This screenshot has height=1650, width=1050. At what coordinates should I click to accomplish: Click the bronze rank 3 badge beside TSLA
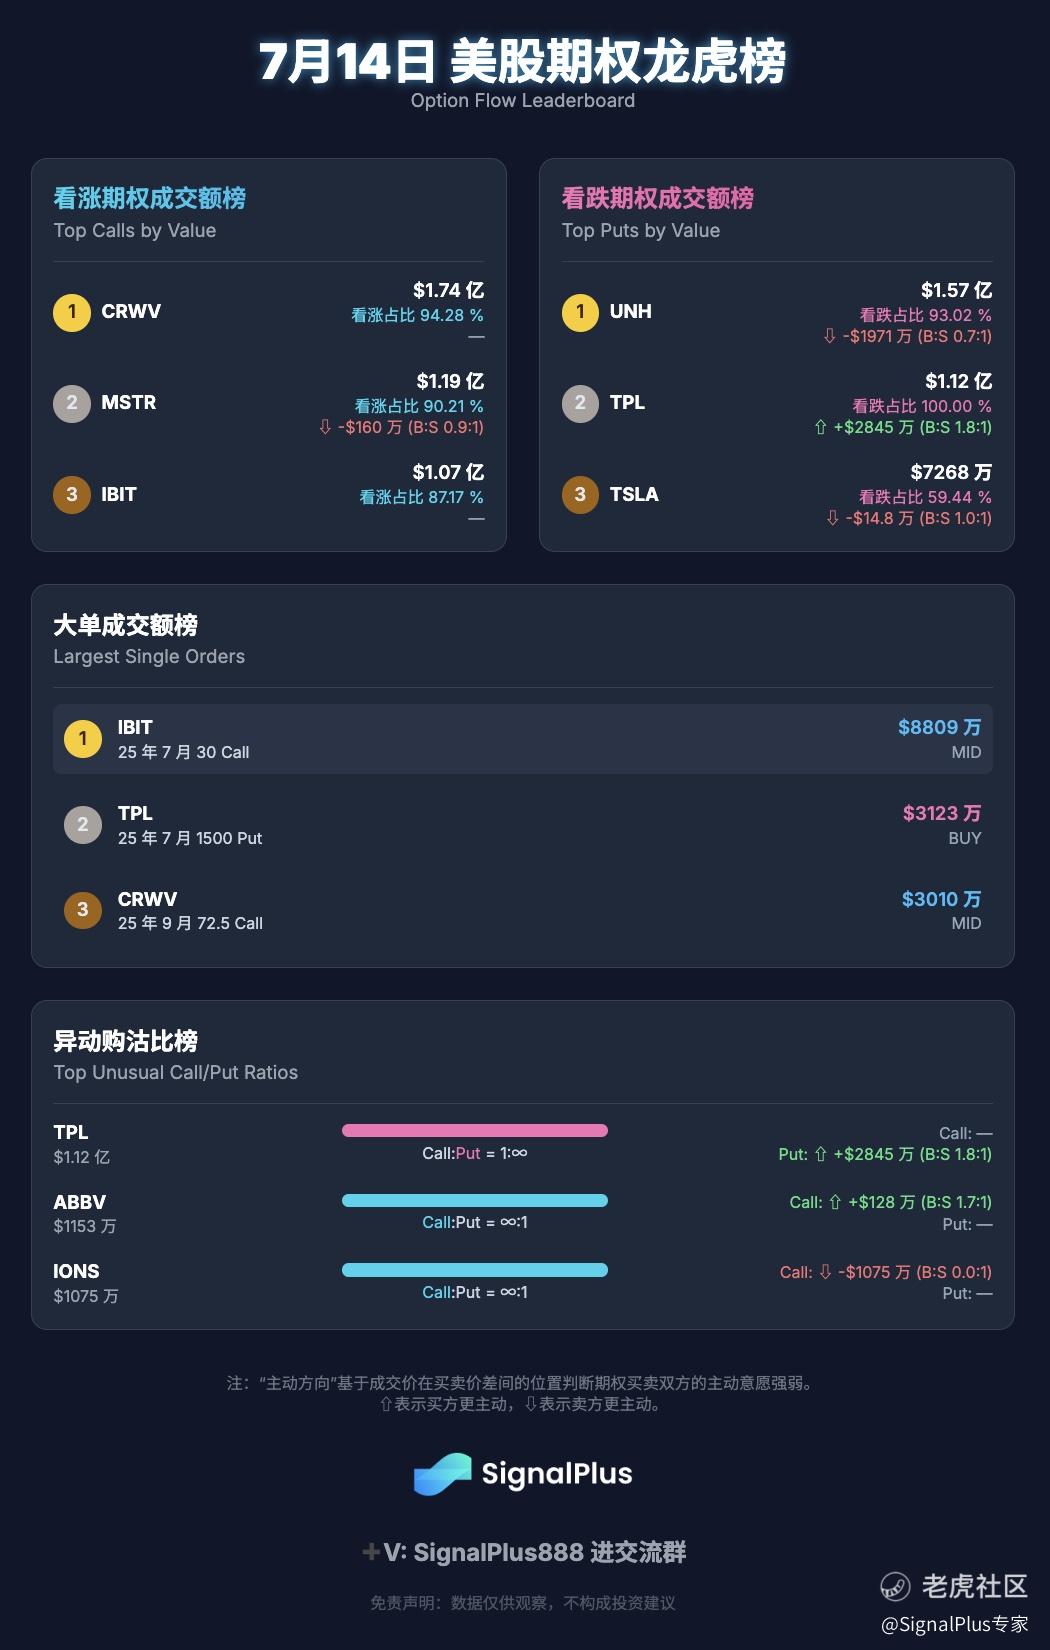pyautogui.click(x=580, y=494)
